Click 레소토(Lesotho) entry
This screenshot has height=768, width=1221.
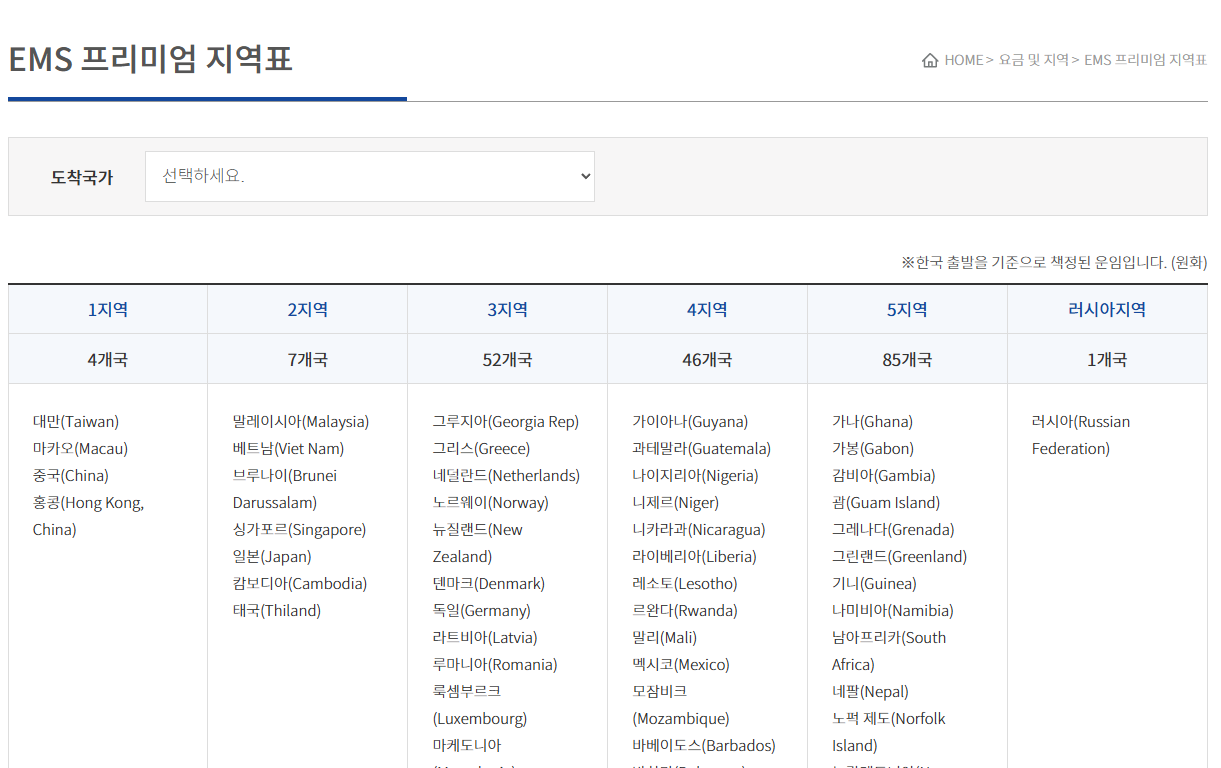click(x=685, y=584)
